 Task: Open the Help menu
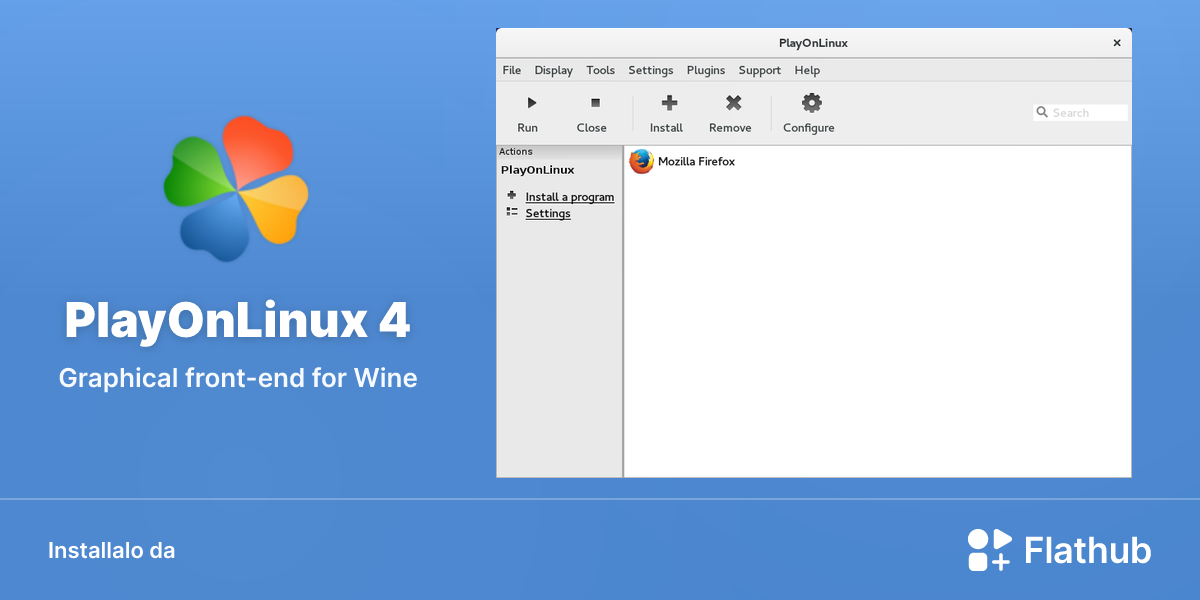click(x=807, y=70)
